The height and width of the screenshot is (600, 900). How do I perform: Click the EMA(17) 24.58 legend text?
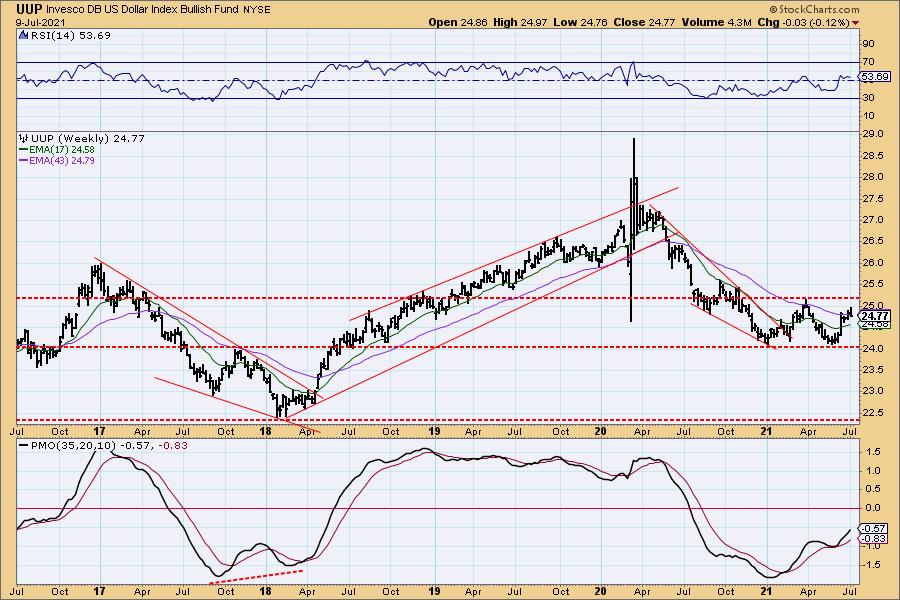click(61, 149)
